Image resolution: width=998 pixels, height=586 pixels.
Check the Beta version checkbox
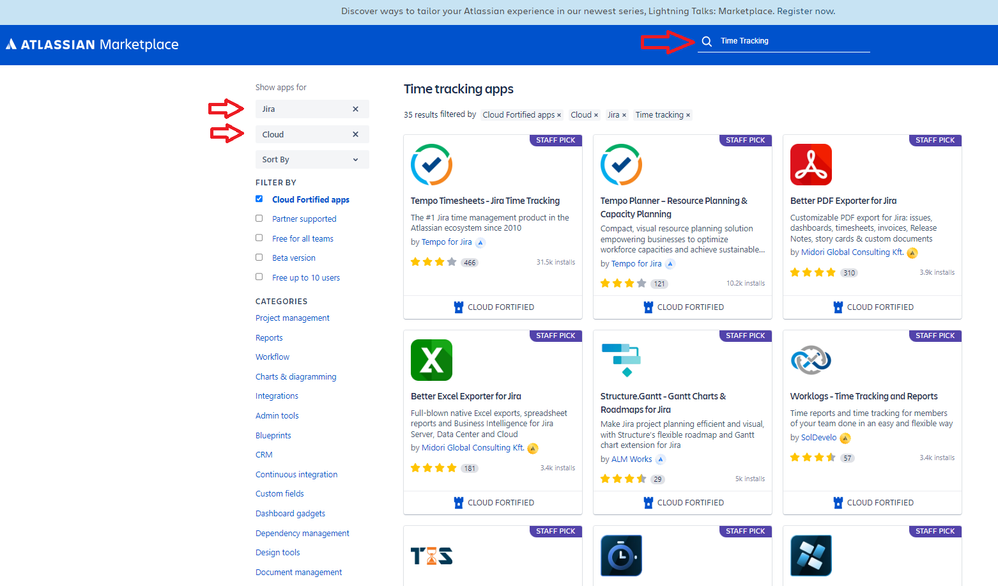coord(259,258)
